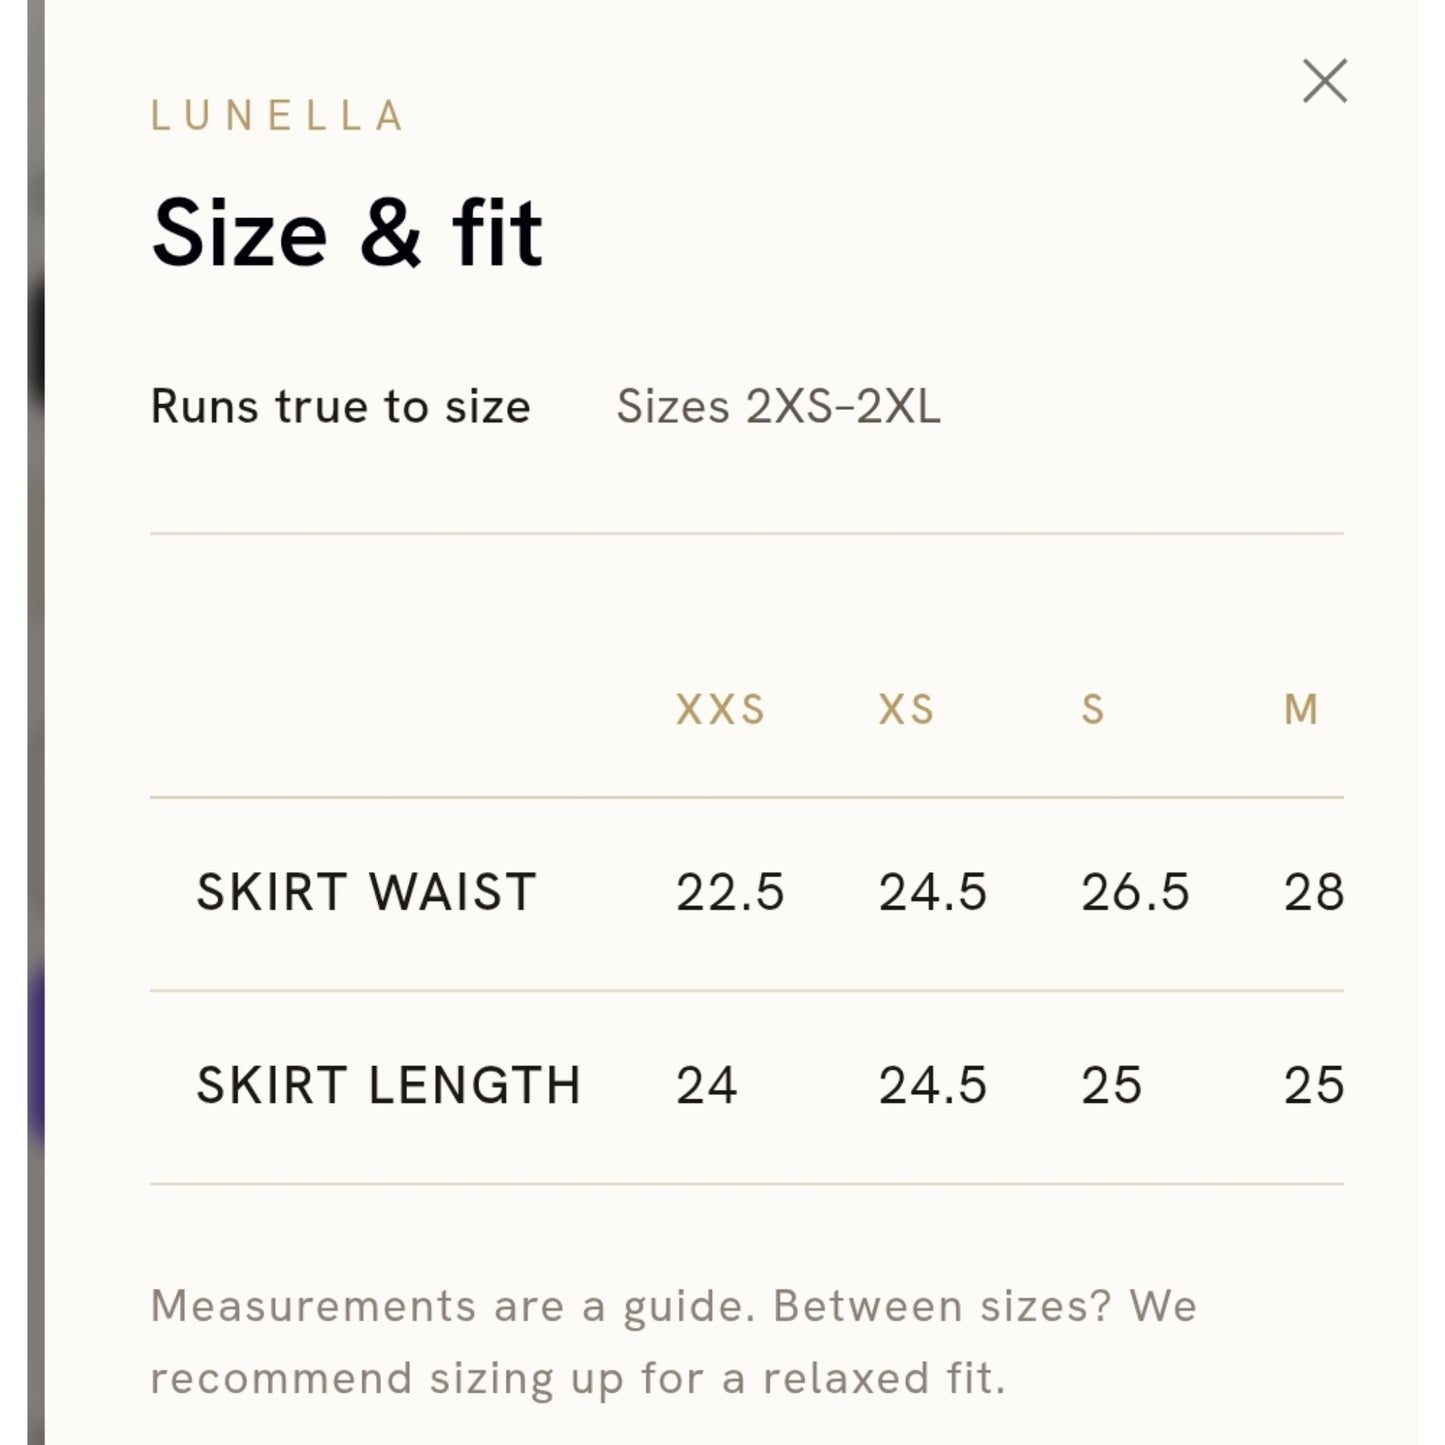The width and height of the screenshot is (1445, 1445).
Task: Click the skirt length value for size S
Action: 1111,1086
